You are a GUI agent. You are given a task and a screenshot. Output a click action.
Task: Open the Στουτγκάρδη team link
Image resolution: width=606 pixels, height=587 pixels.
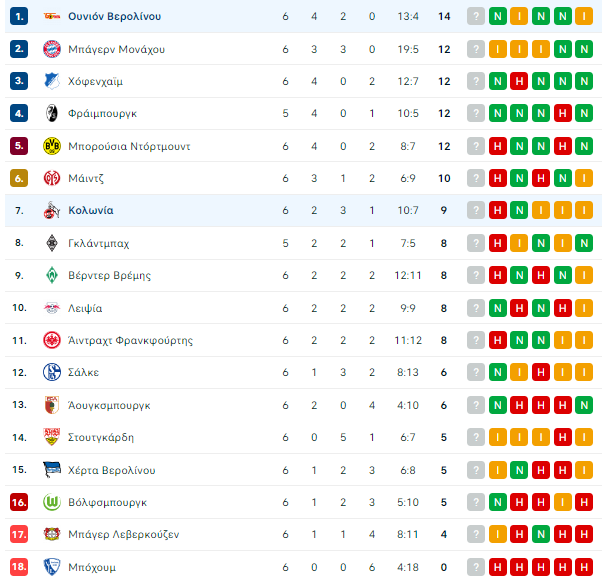coord(101,437)
